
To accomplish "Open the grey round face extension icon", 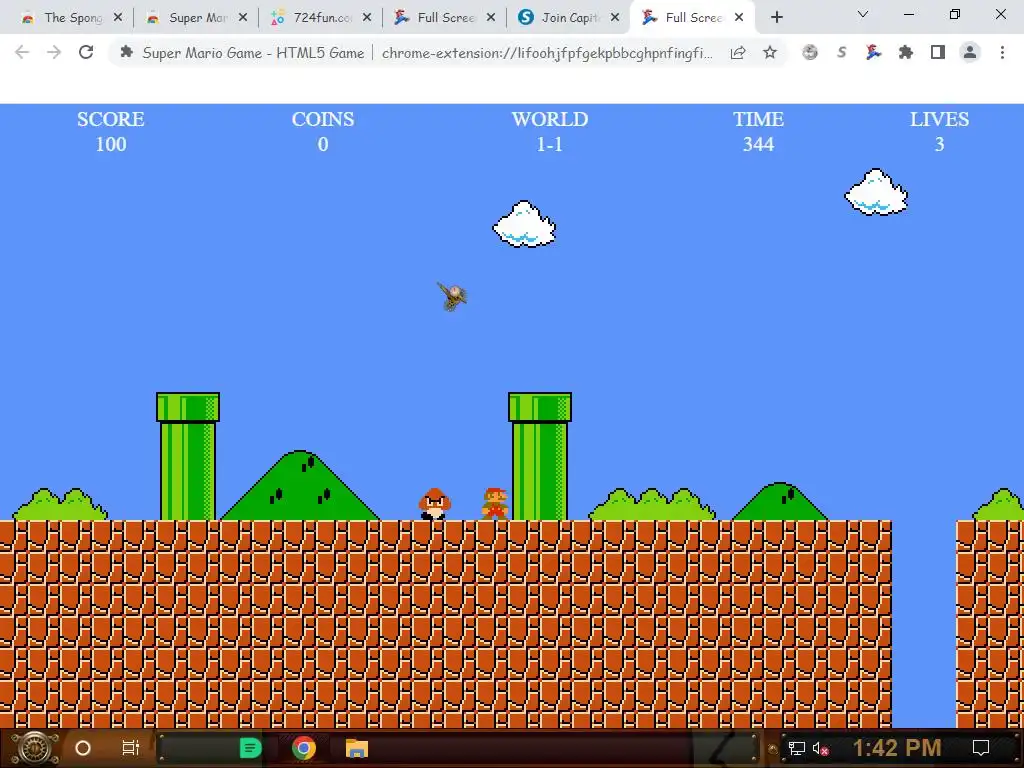I will tap(810, 52).
